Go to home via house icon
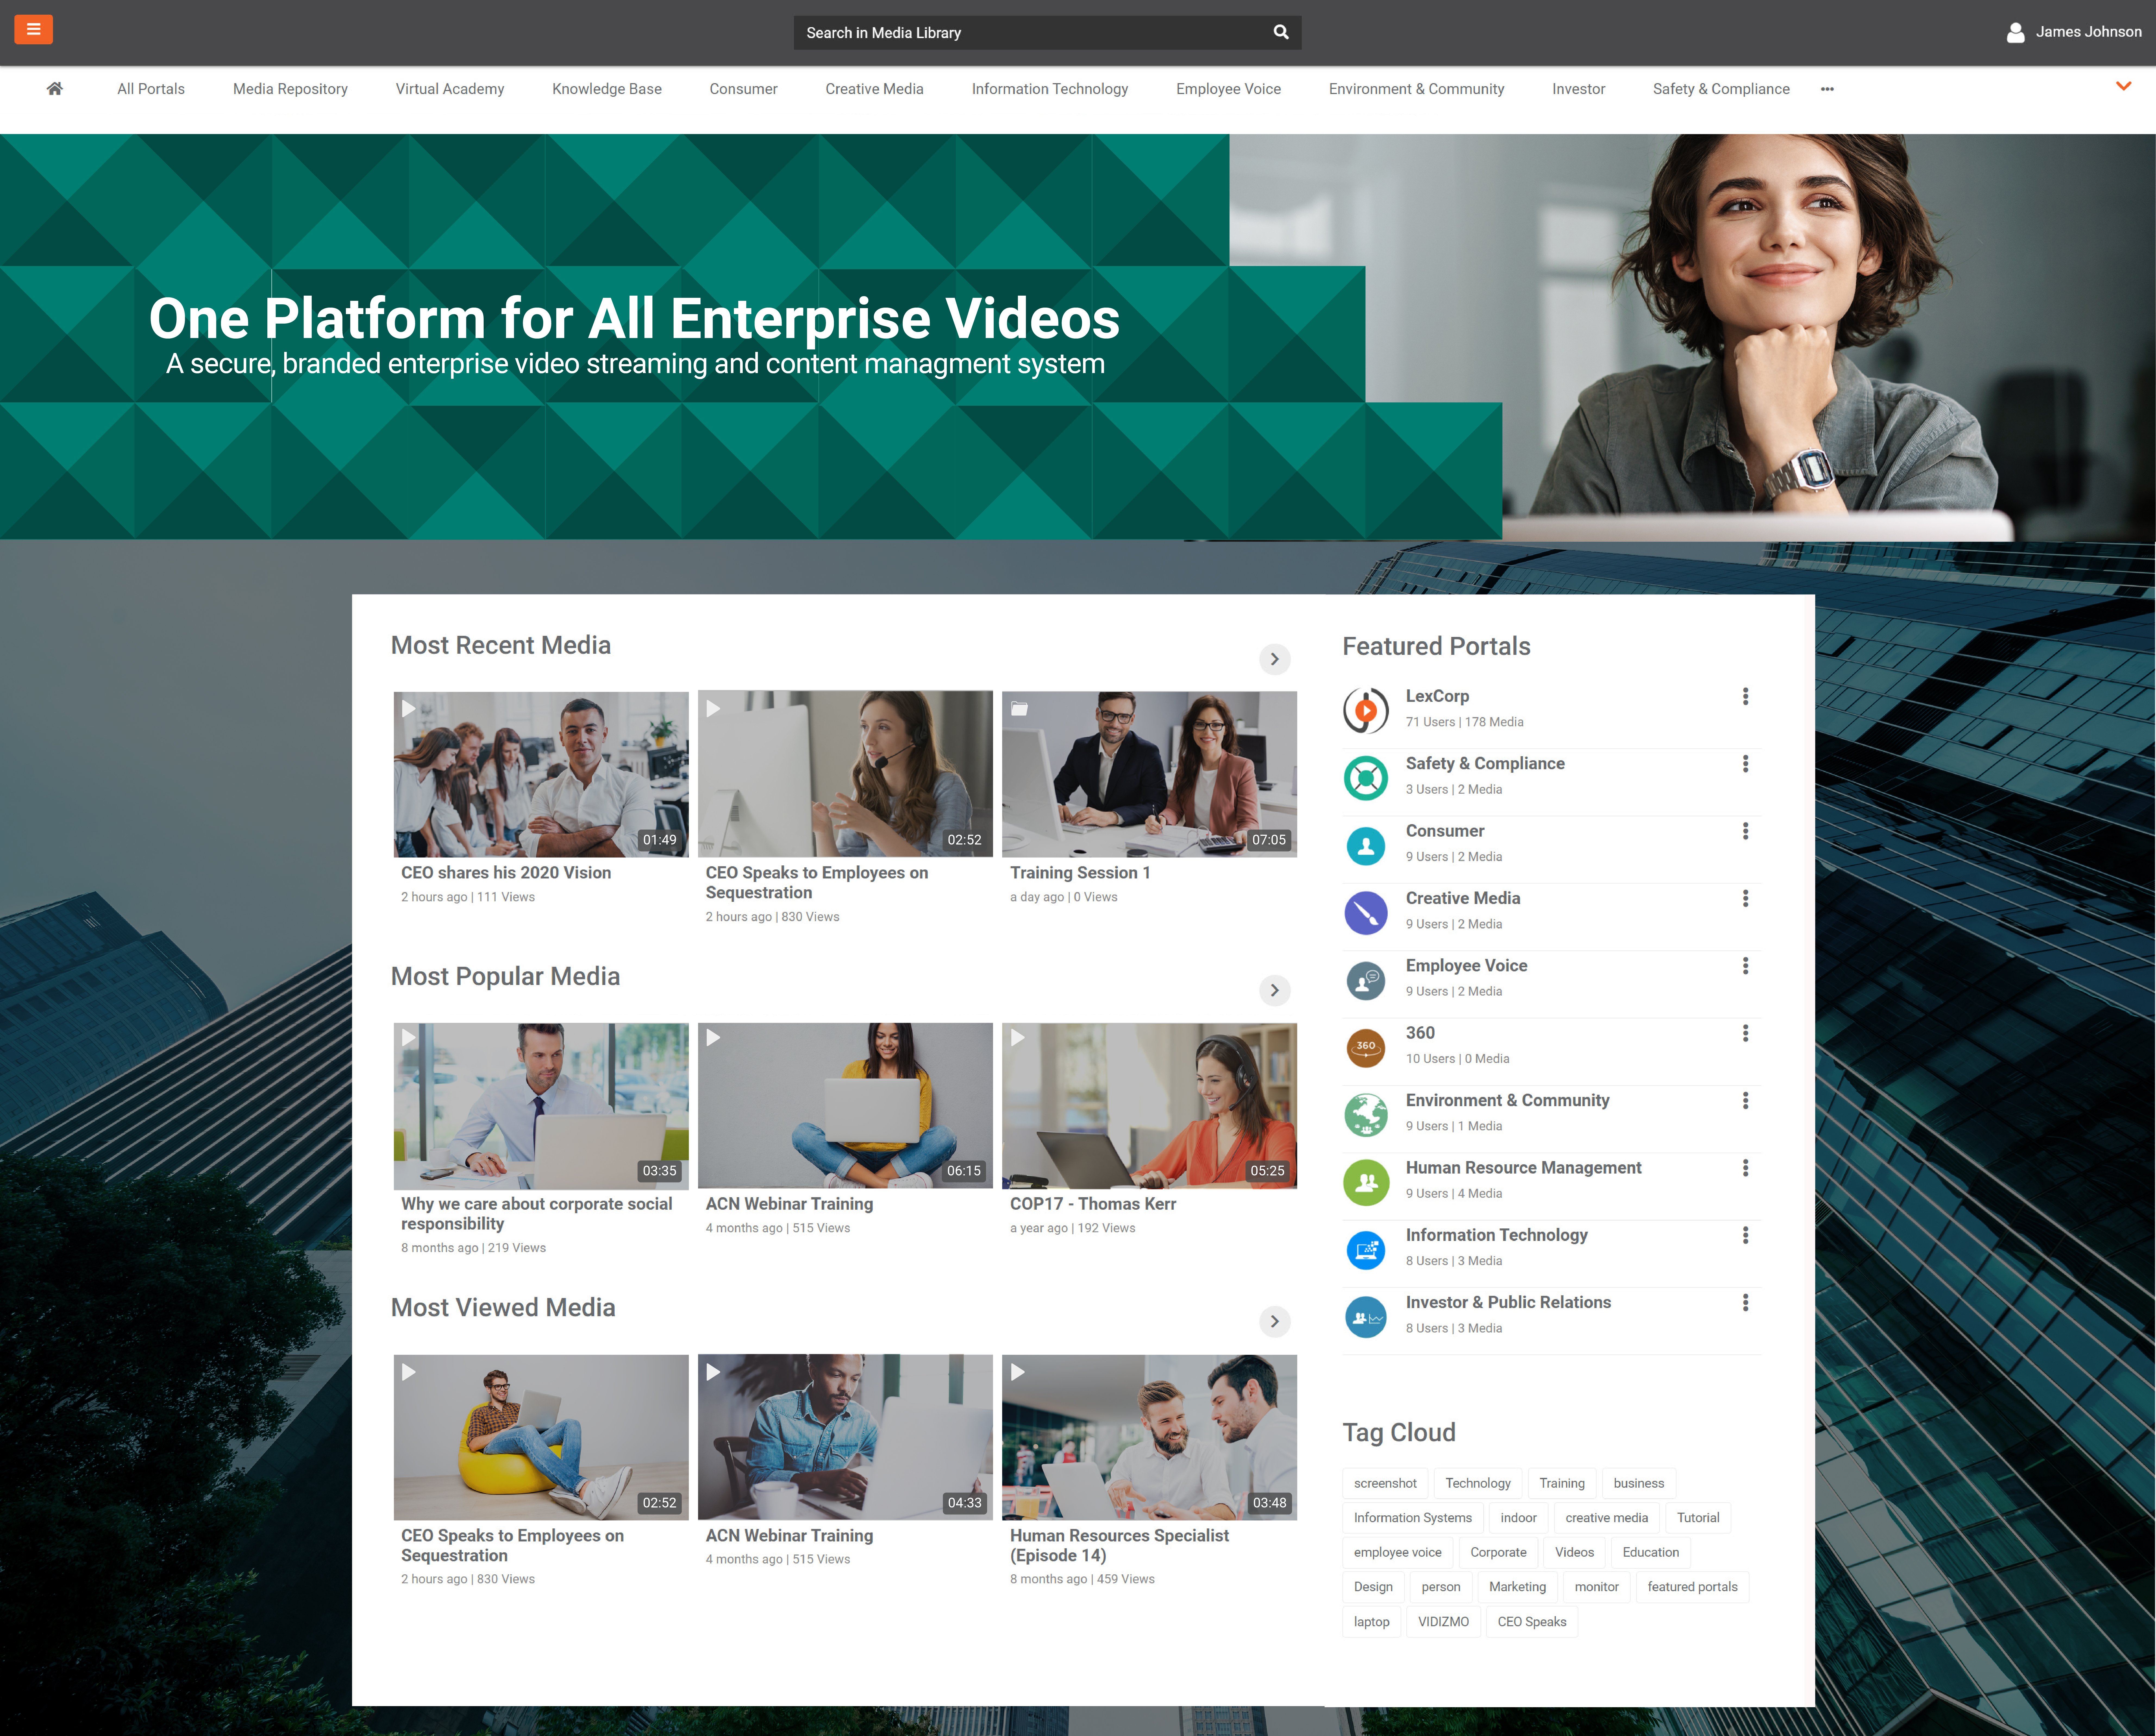 55,89
